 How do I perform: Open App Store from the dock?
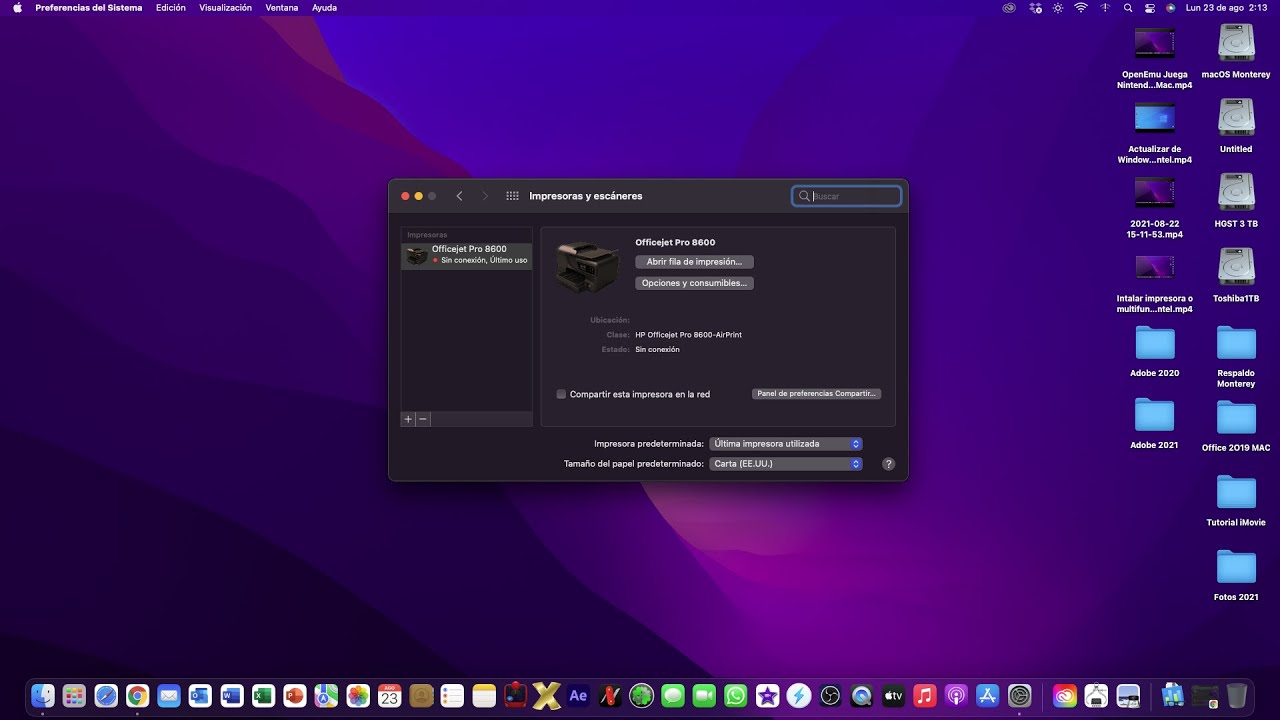pos(988,696)
